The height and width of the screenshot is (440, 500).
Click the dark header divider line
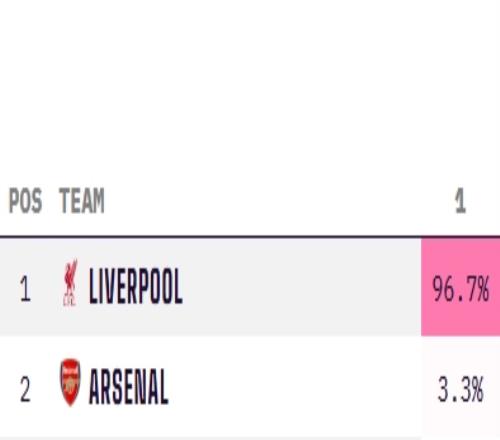pyautogui.click(x=250, y=236)
